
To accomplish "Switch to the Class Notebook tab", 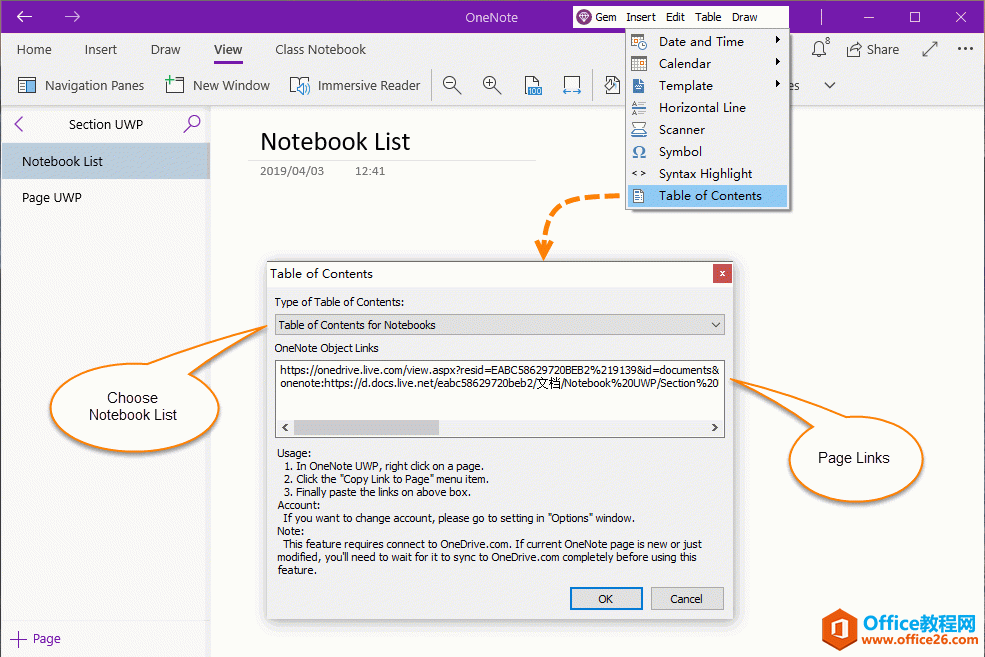I will tap(320, 49).
